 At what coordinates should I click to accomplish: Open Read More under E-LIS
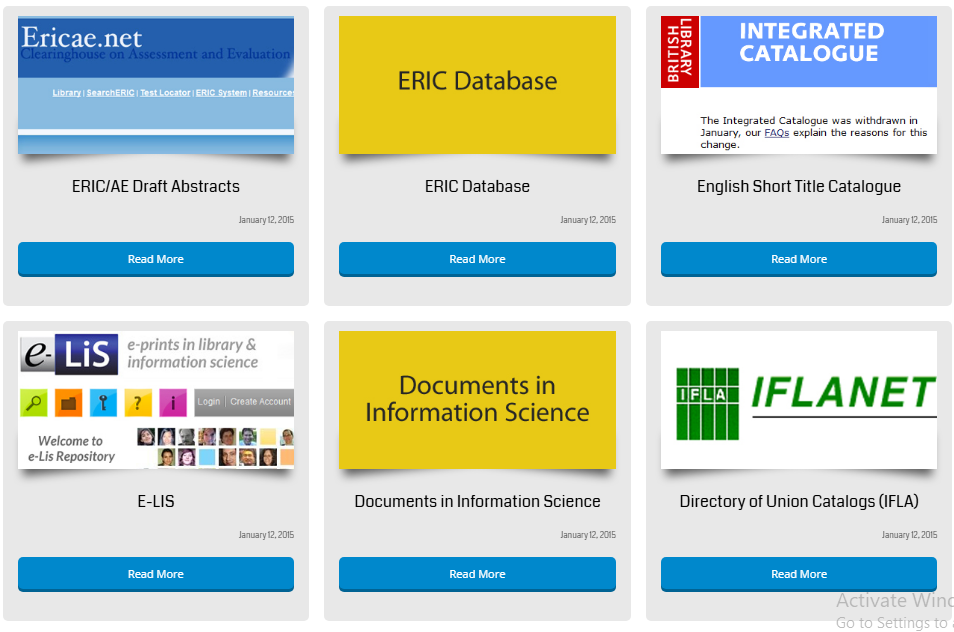coord(156,574)
